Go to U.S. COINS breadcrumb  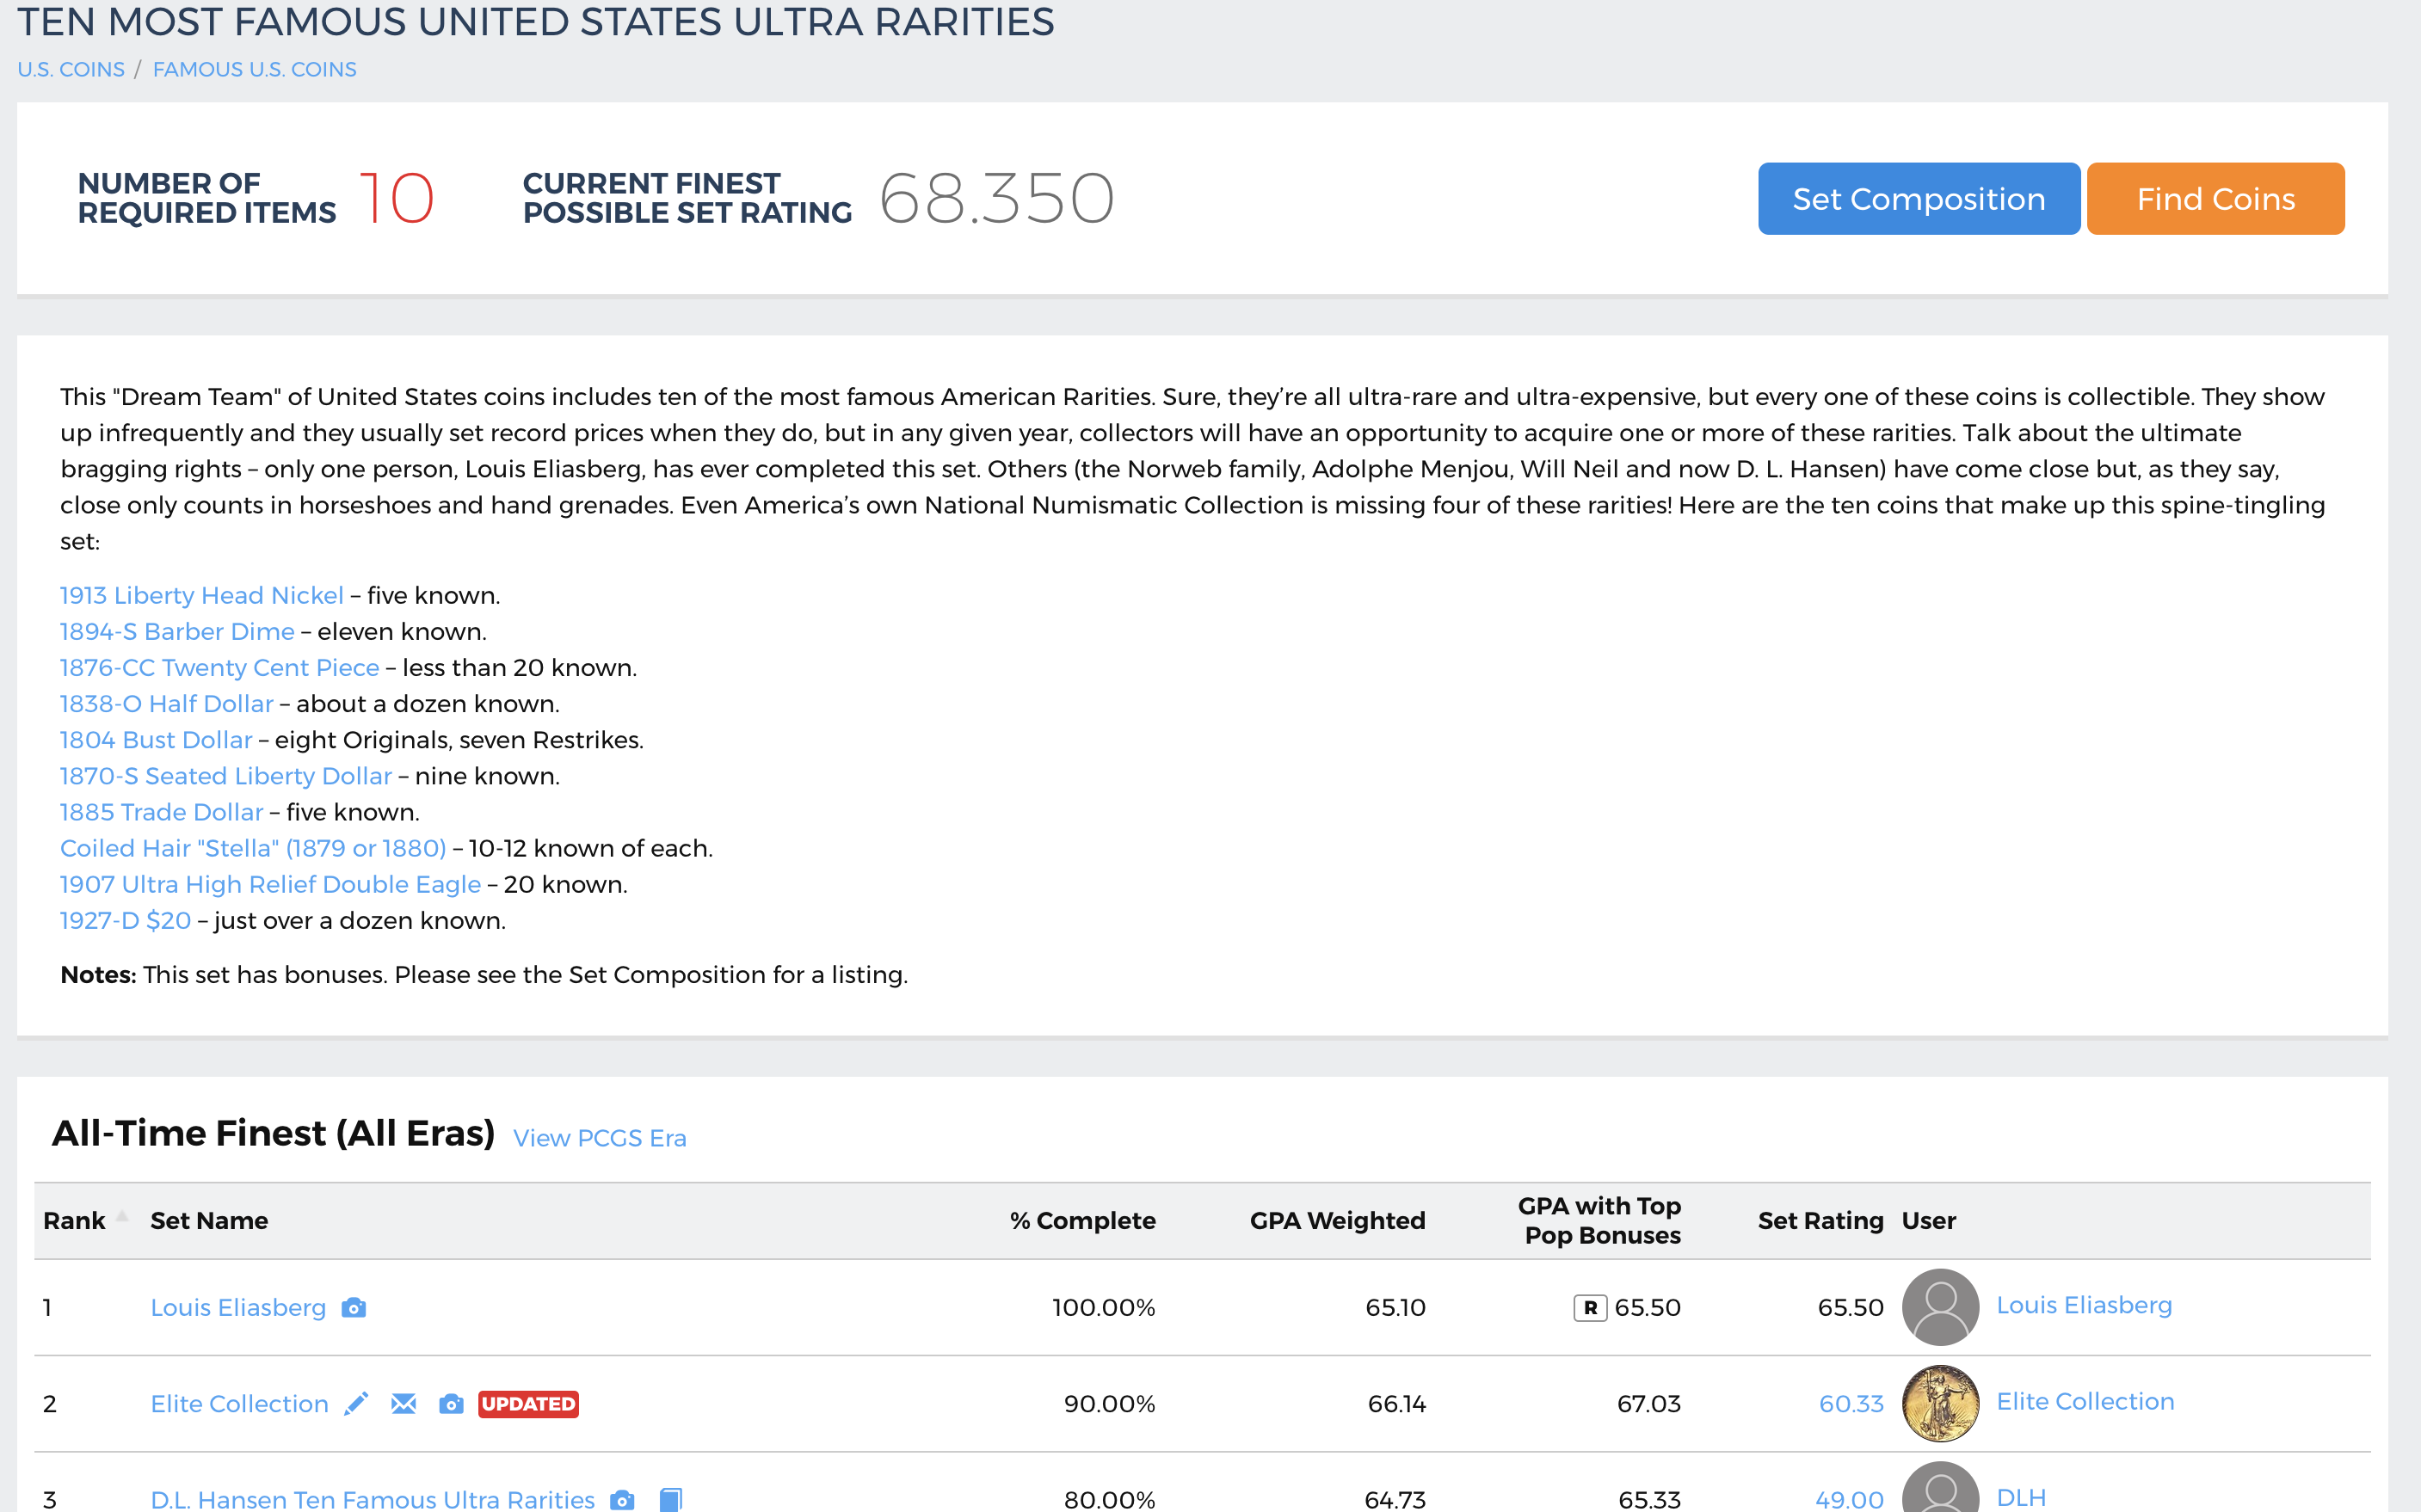(x=71, y=69)
